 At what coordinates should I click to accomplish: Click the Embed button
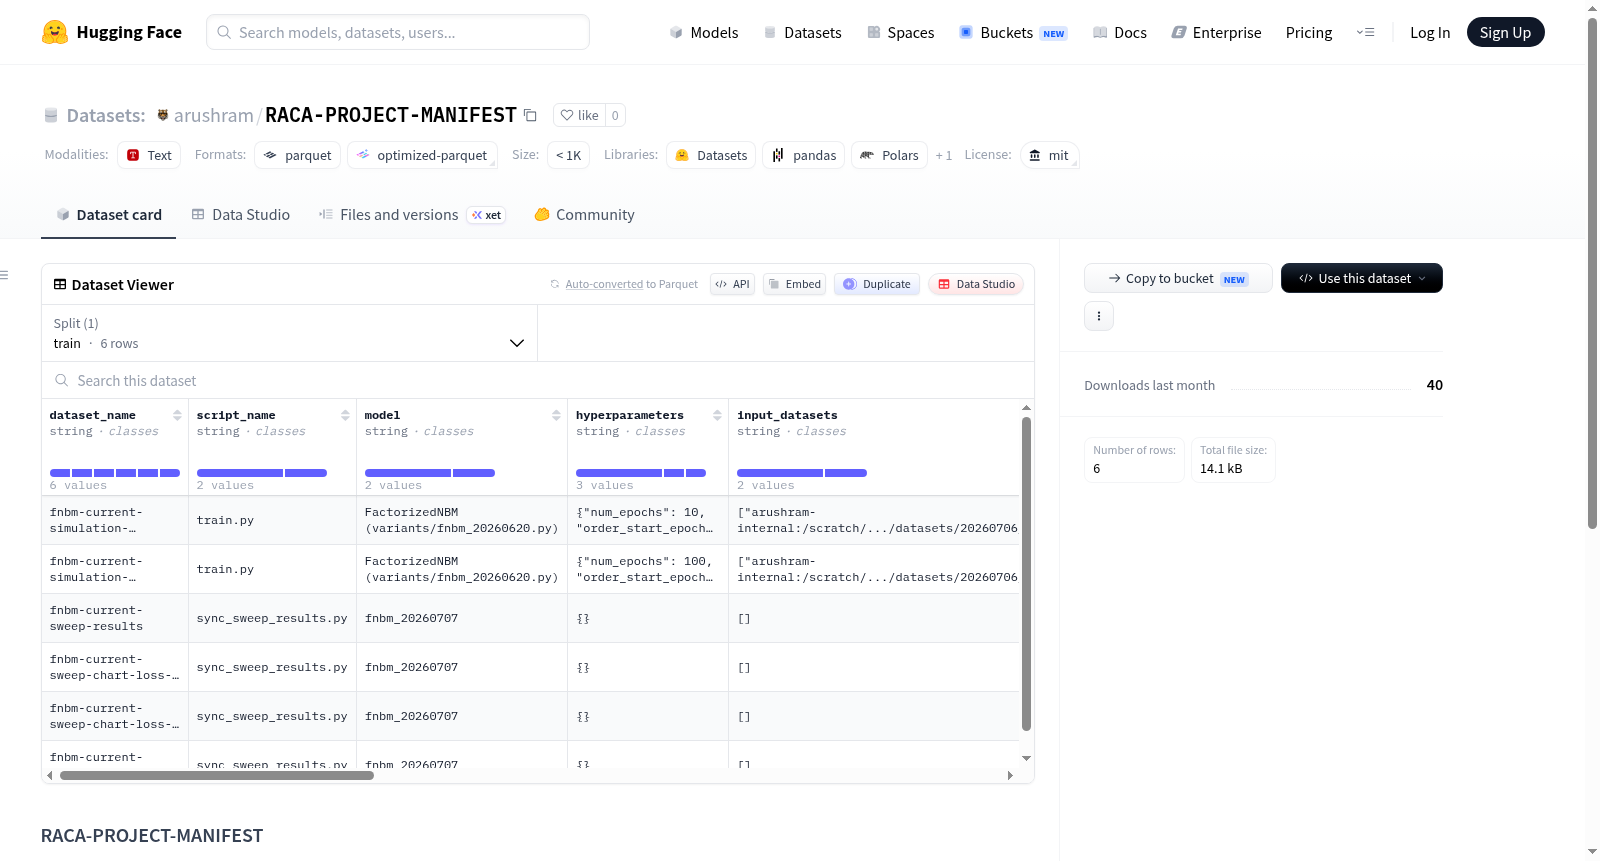tap(795, 284)
